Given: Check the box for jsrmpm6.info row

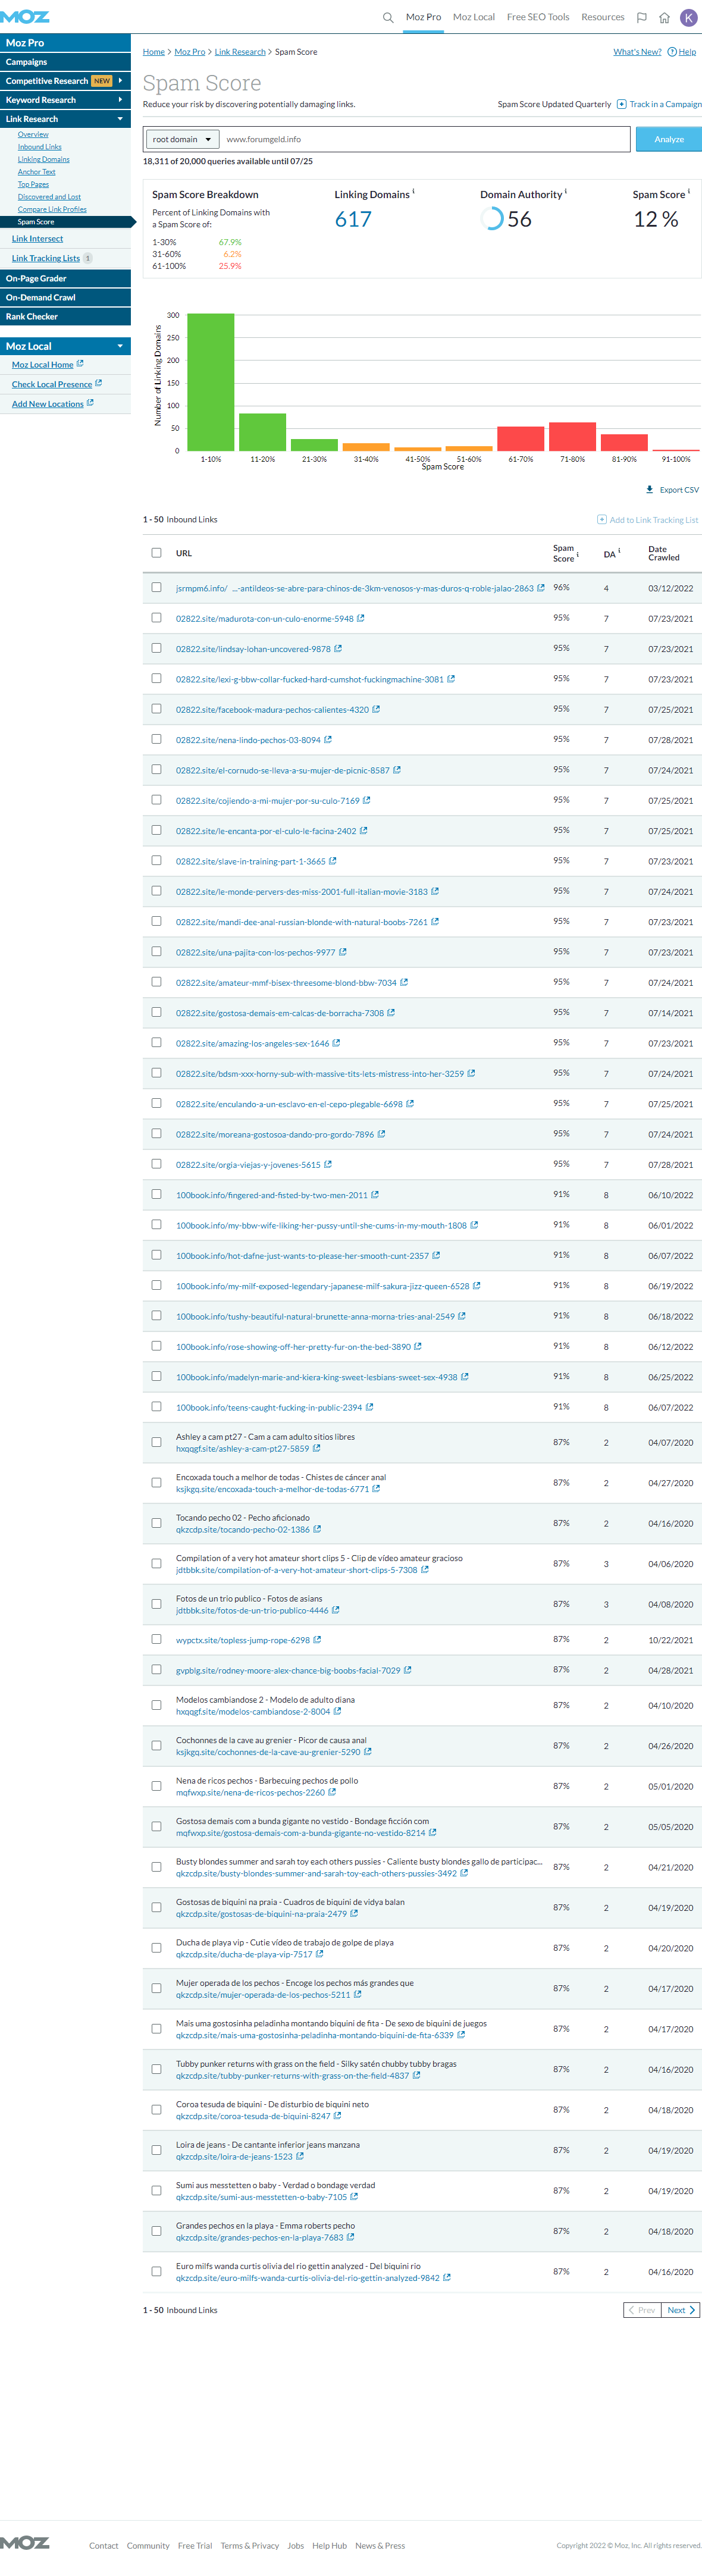Looking at the screenshot, I should (156, 588).
